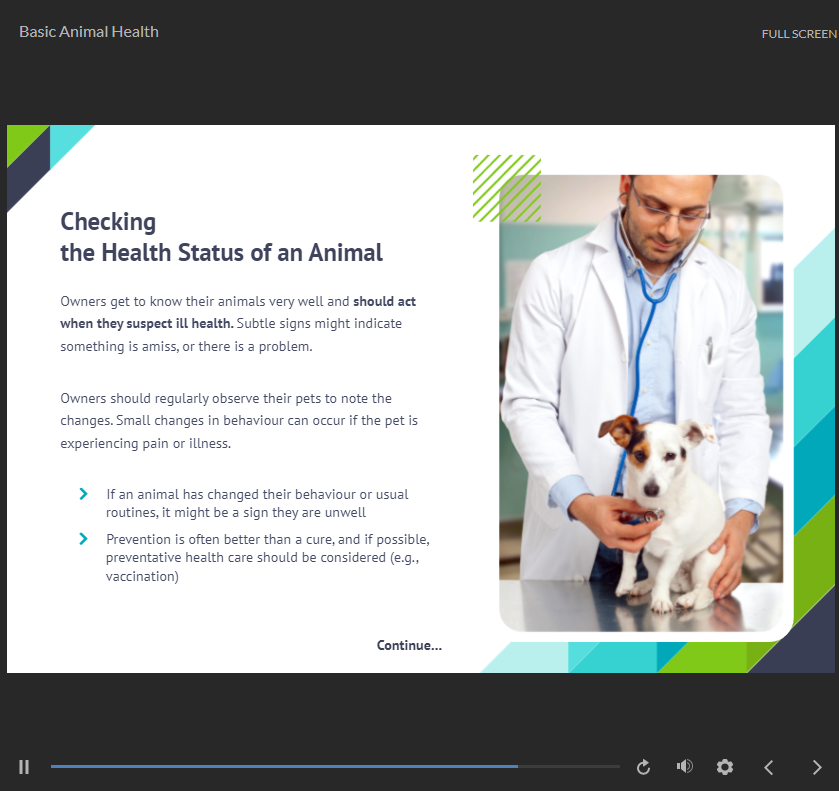Open the player settings gear
This screenshot has height=791, width=839.
725,767
